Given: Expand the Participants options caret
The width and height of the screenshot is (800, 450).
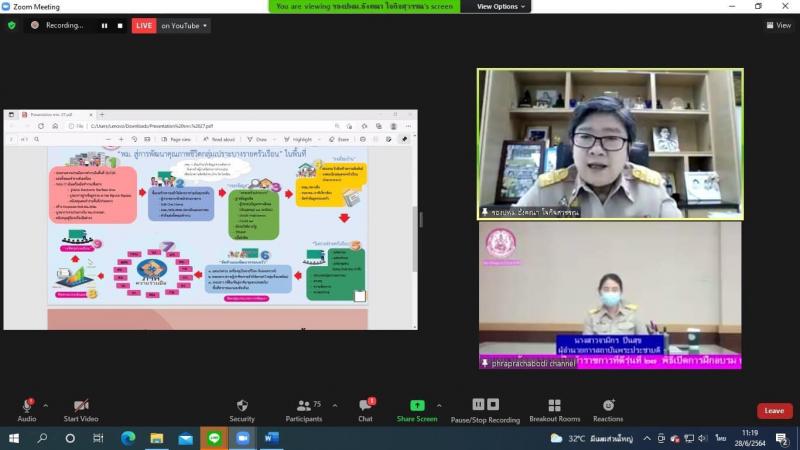Looking at the screenshot, I should tap(335, 406).
